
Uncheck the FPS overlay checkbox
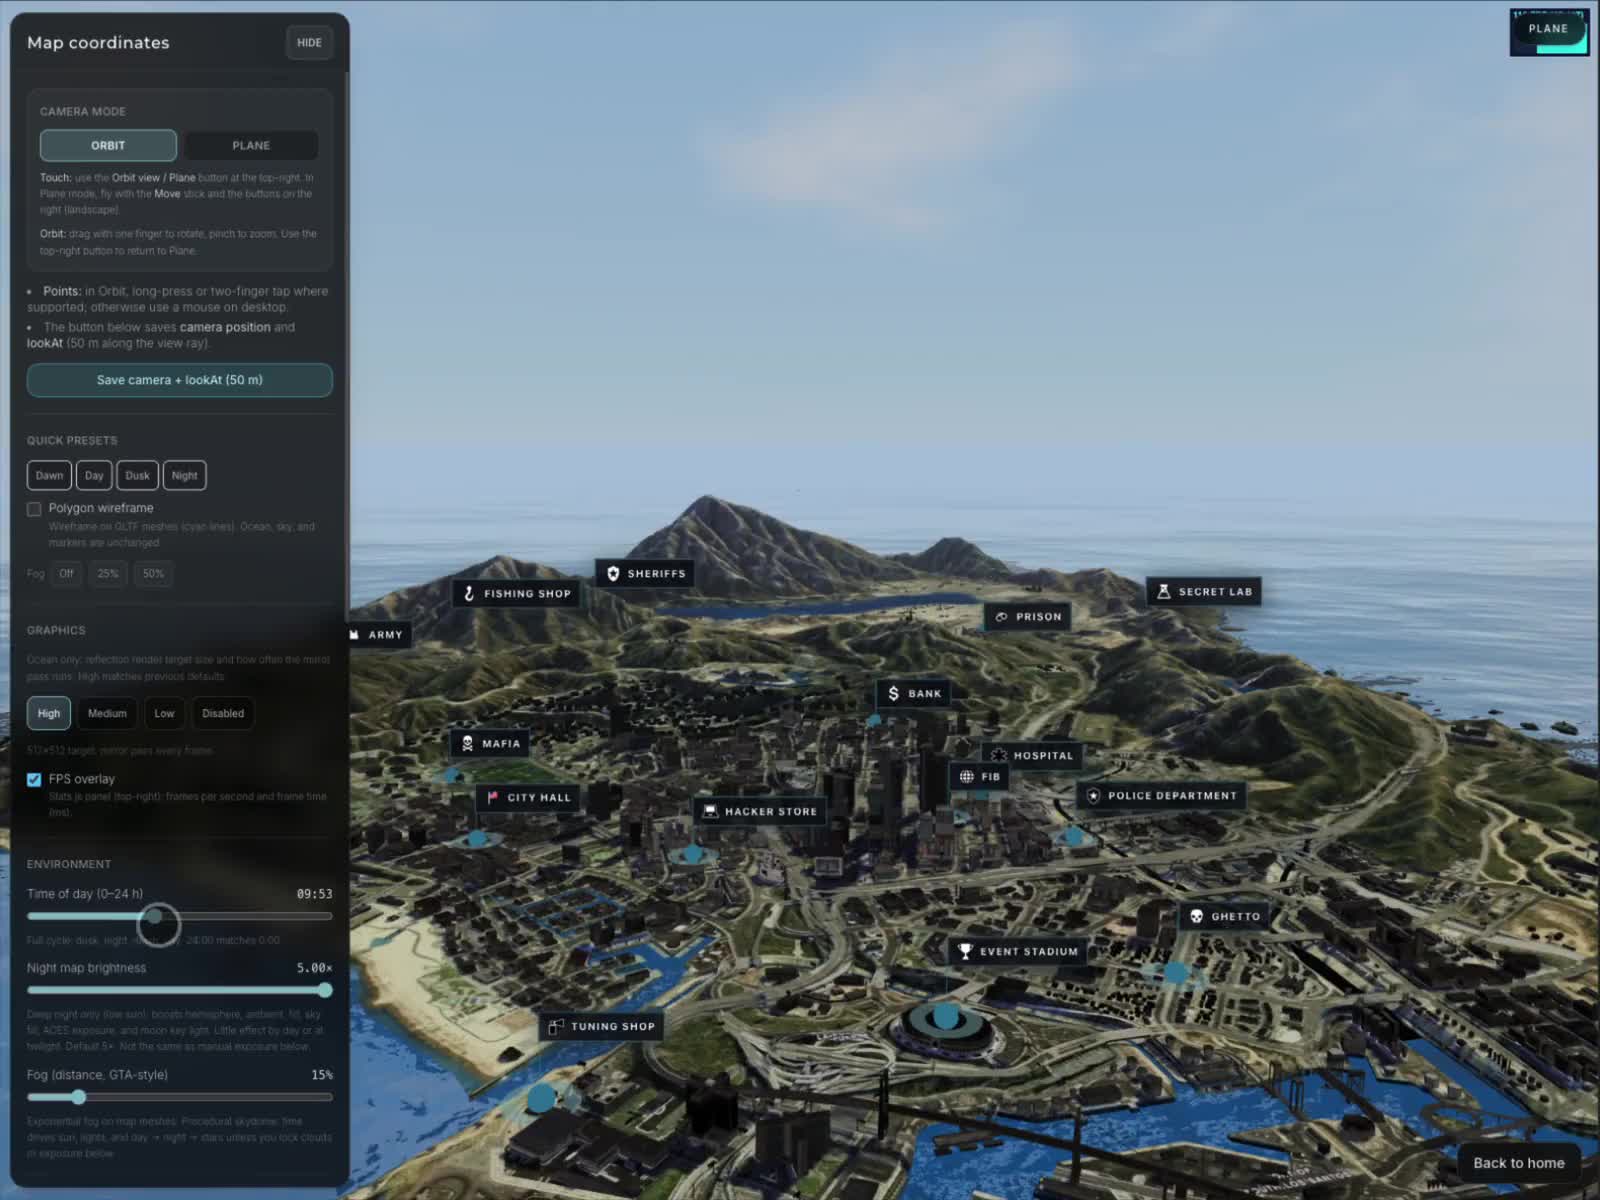point(34,779)
